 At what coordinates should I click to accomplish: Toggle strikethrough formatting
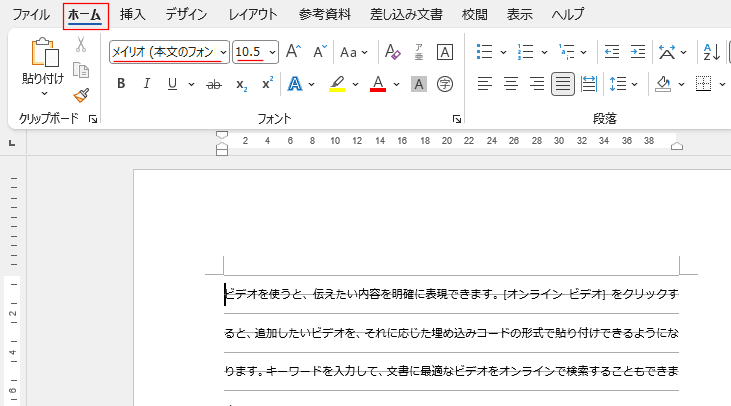(x=214, y=84)
